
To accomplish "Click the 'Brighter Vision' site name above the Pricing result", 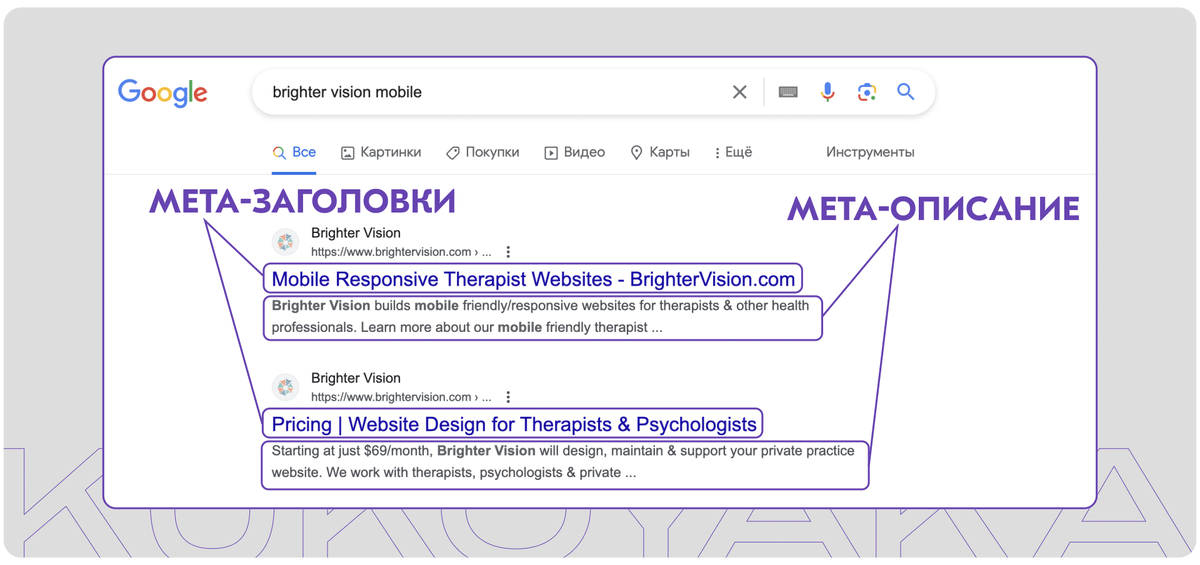I will [x=356, y=378].
